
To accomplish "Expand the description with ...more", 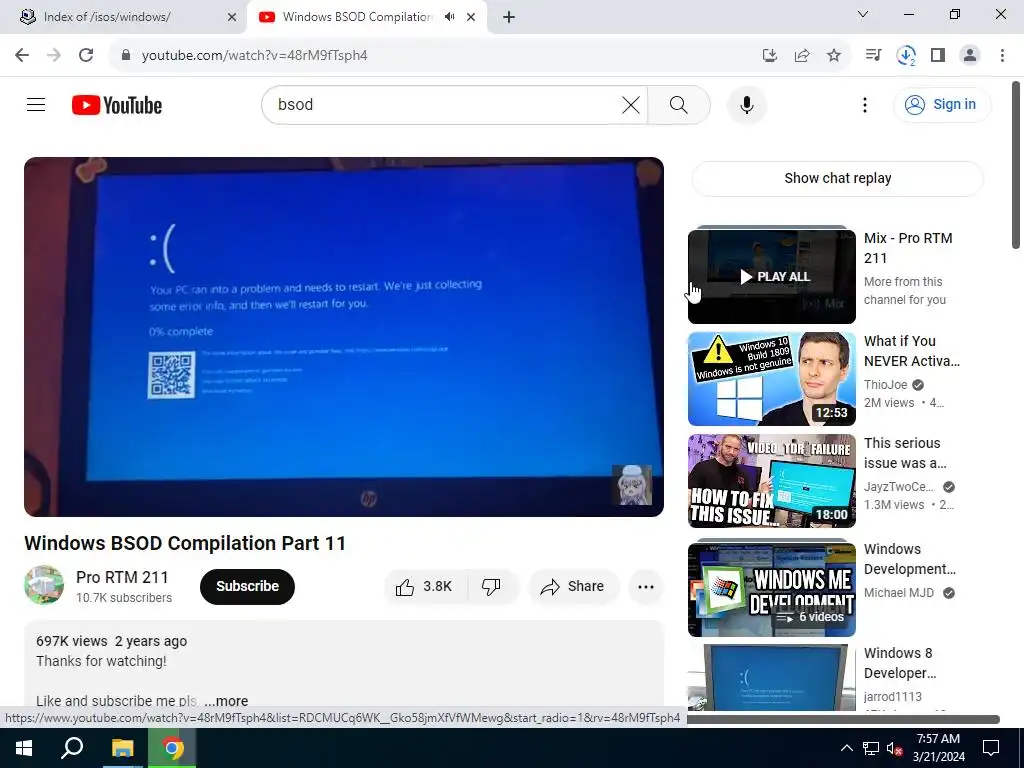I will pyautogui.click(x=225, y=701).
